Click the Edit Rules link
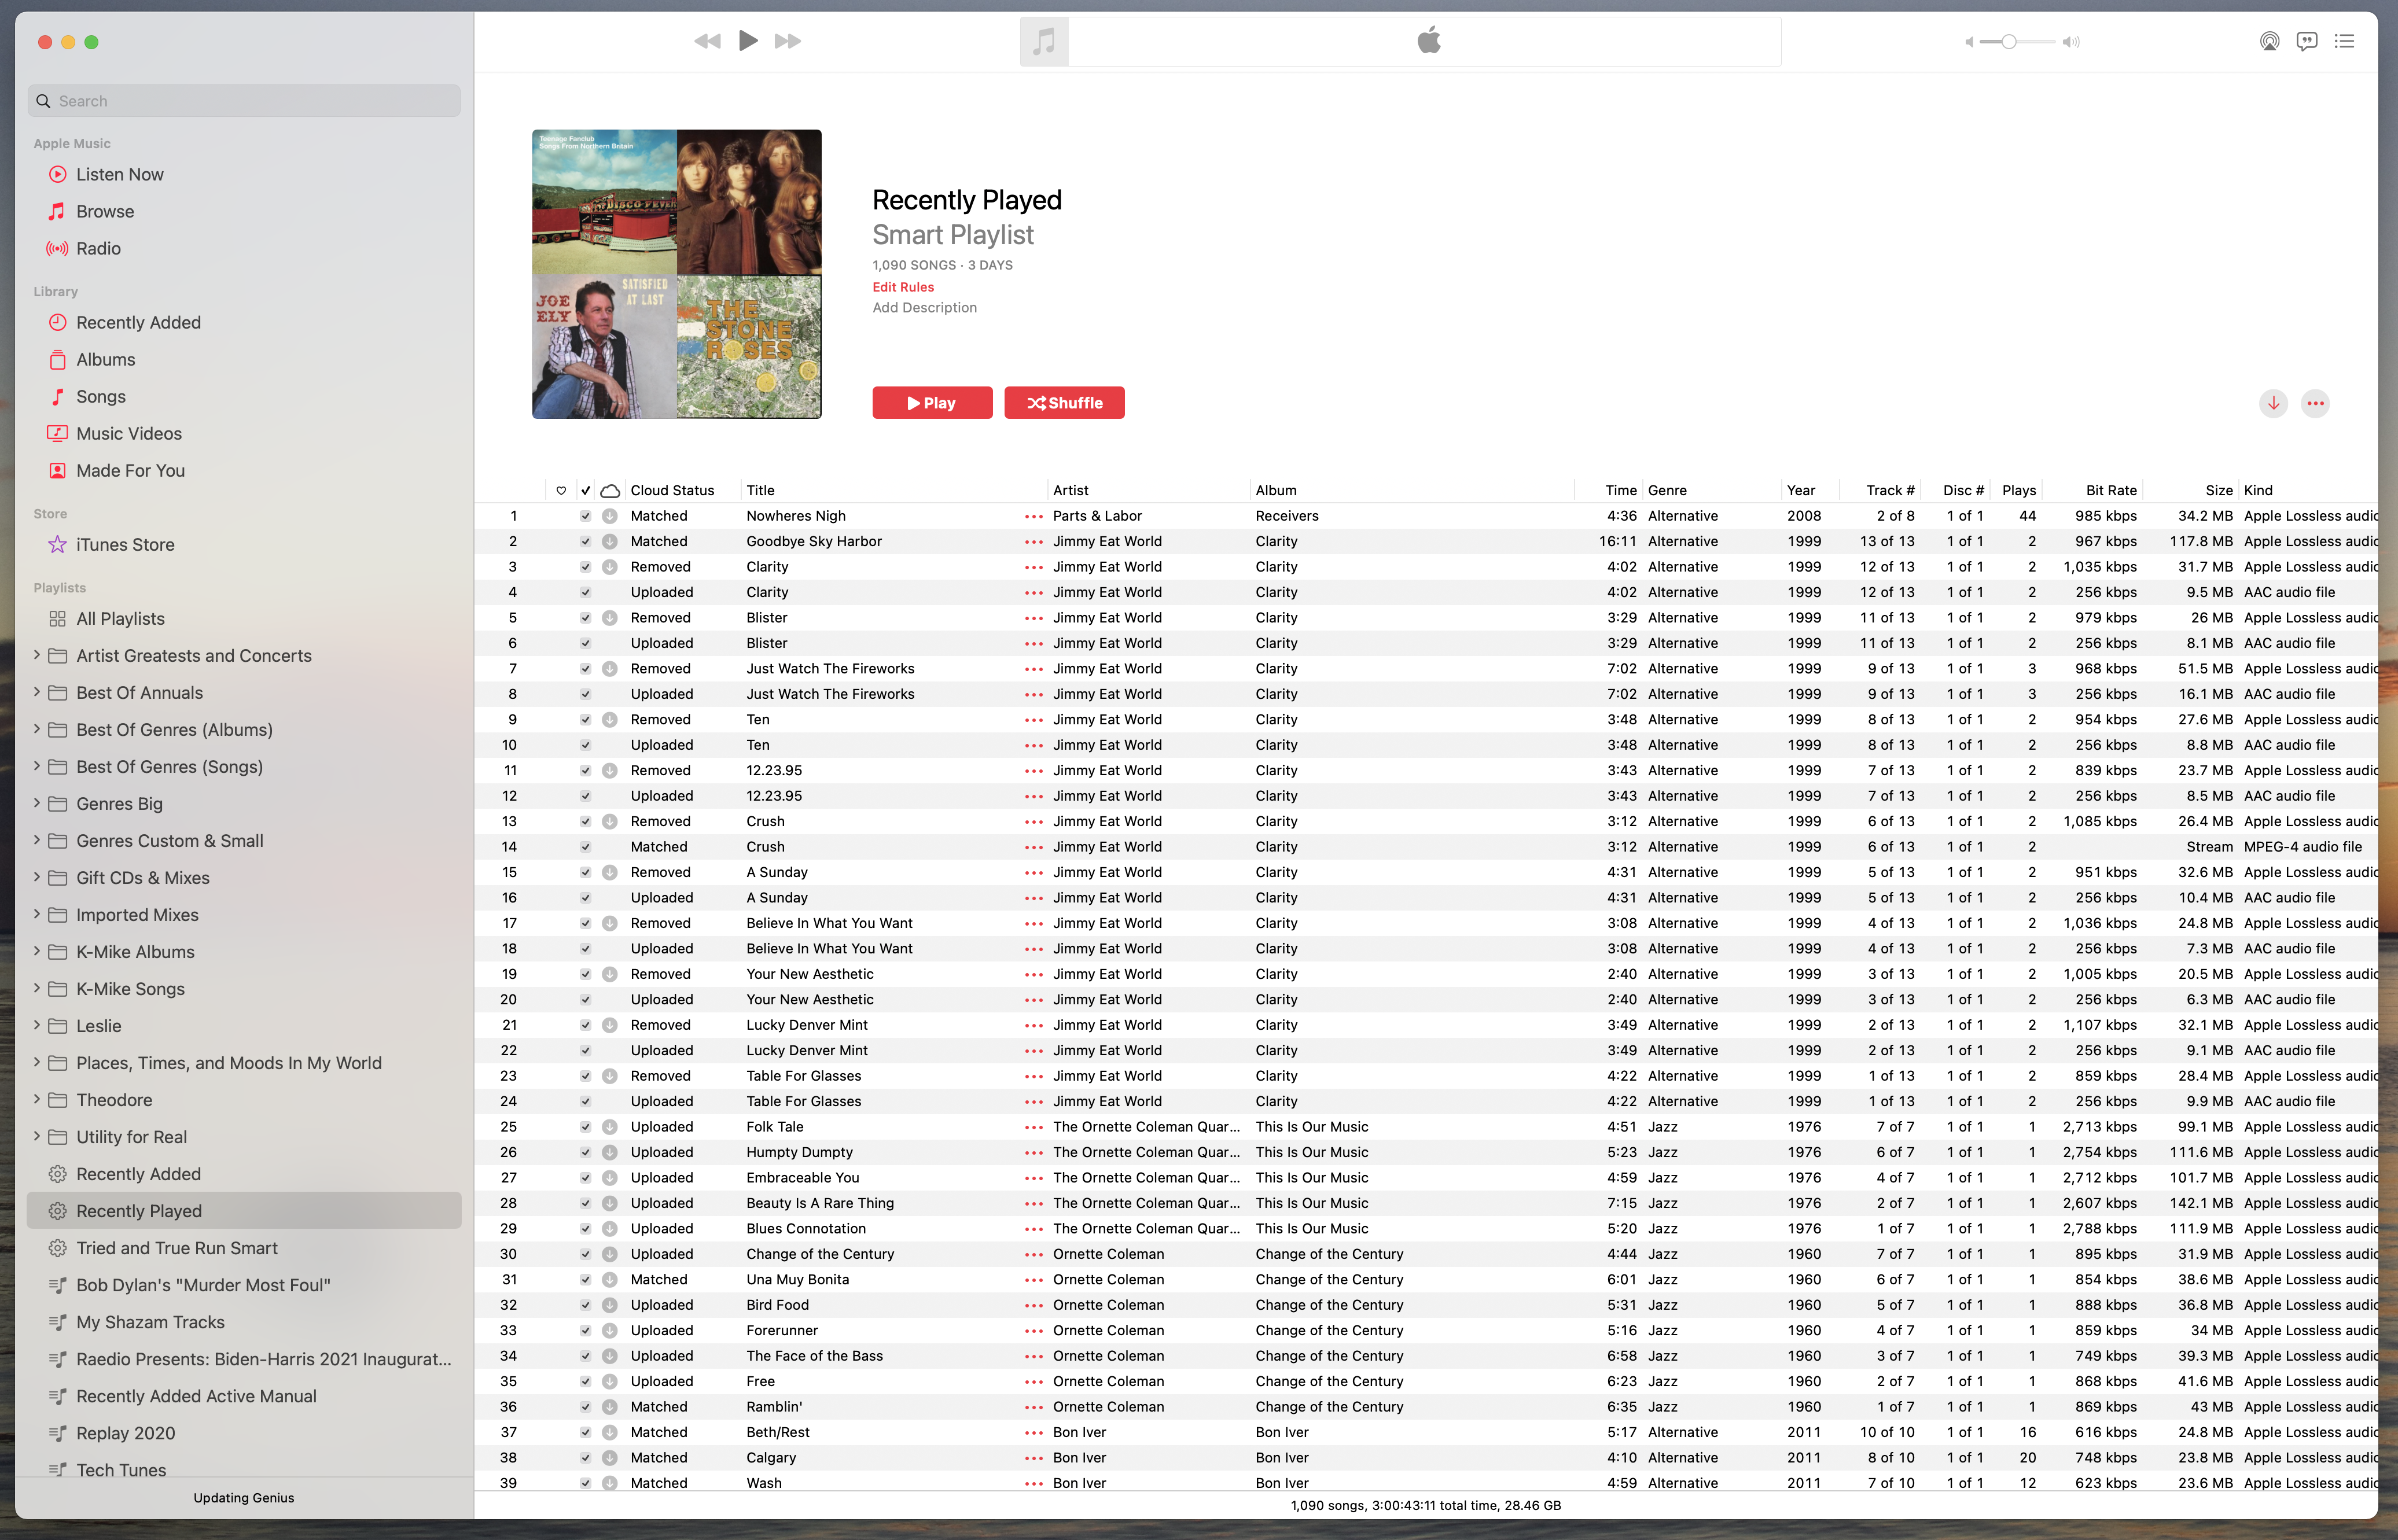This screenshot has height=1540, width=2398. [903, 287]
